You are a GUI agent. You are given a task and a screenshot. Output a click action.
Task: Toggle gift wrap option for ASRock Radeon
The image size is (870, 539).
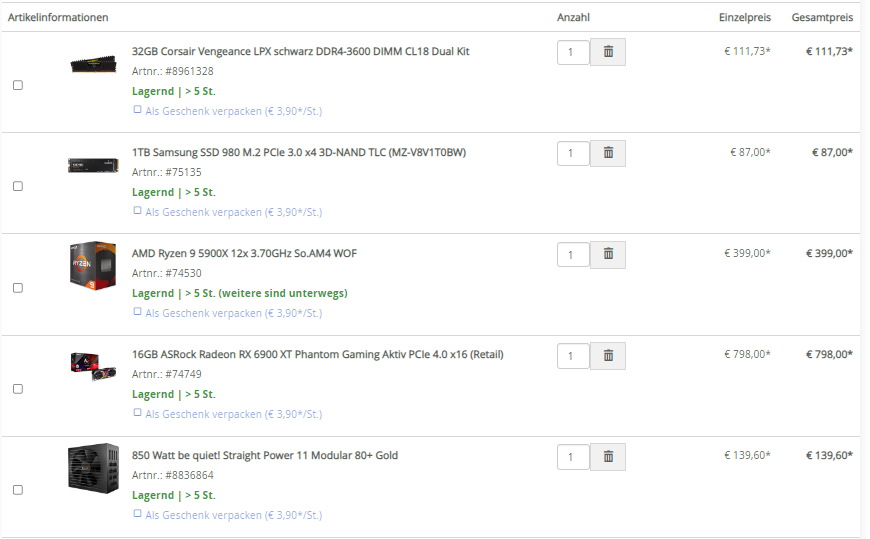click(x=137, y=413)
